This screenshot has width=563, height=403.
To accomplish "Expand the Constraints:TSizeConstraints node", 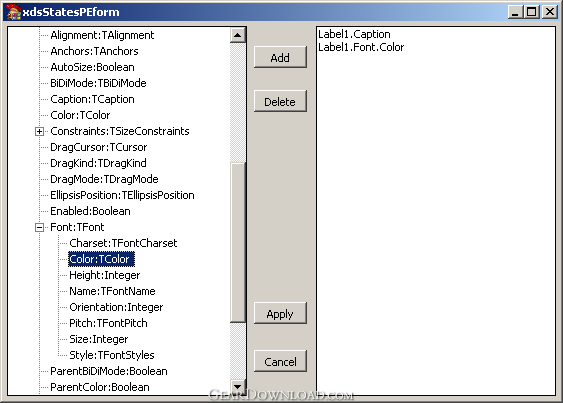I will click(39, 131).
